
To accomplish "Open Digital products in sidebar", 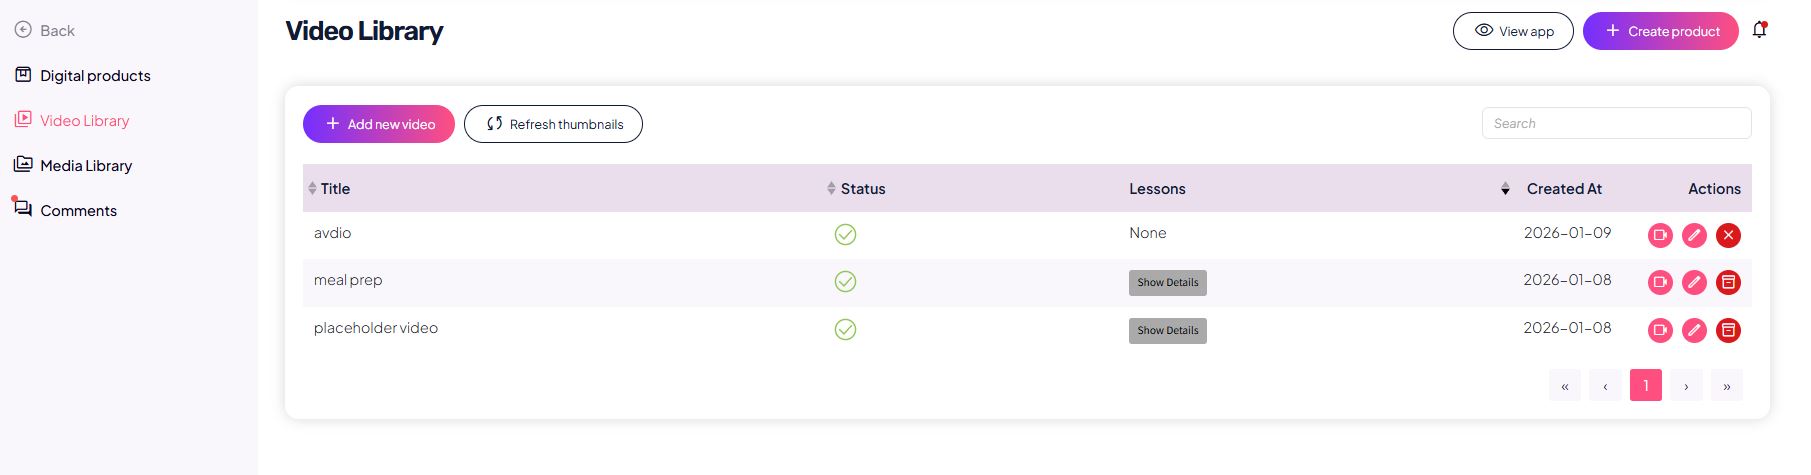I will click(95, 76).
